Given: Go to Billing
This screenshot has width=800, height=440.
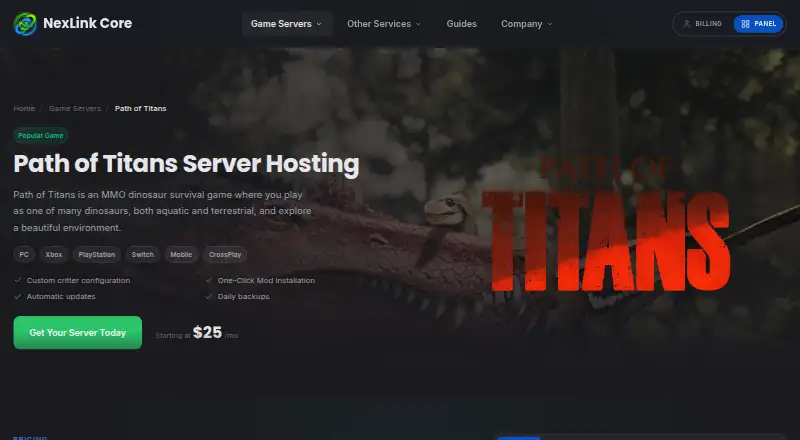Looking at the screenshot, I should (x=702, y=24).
